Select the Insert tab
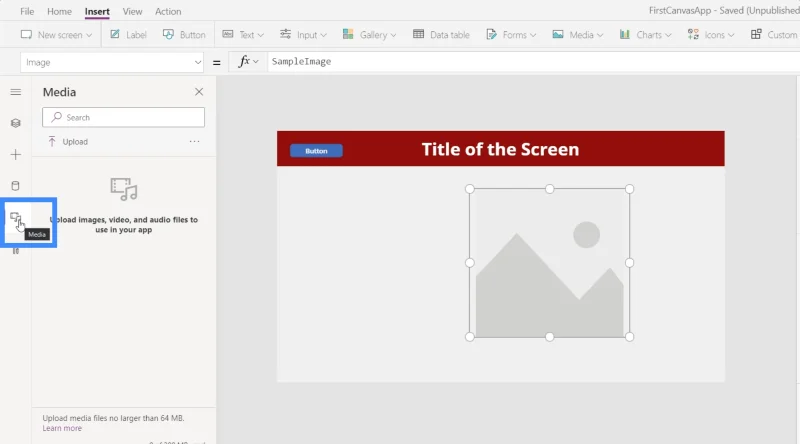The height and width of the screenshot is (444, 800). [97, 11]
